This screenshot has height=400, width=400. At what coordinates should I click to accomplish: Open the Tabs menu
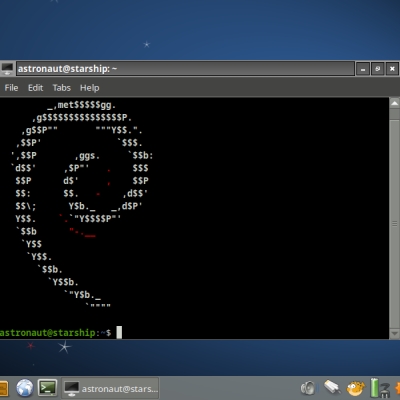[x=62, y=88]
